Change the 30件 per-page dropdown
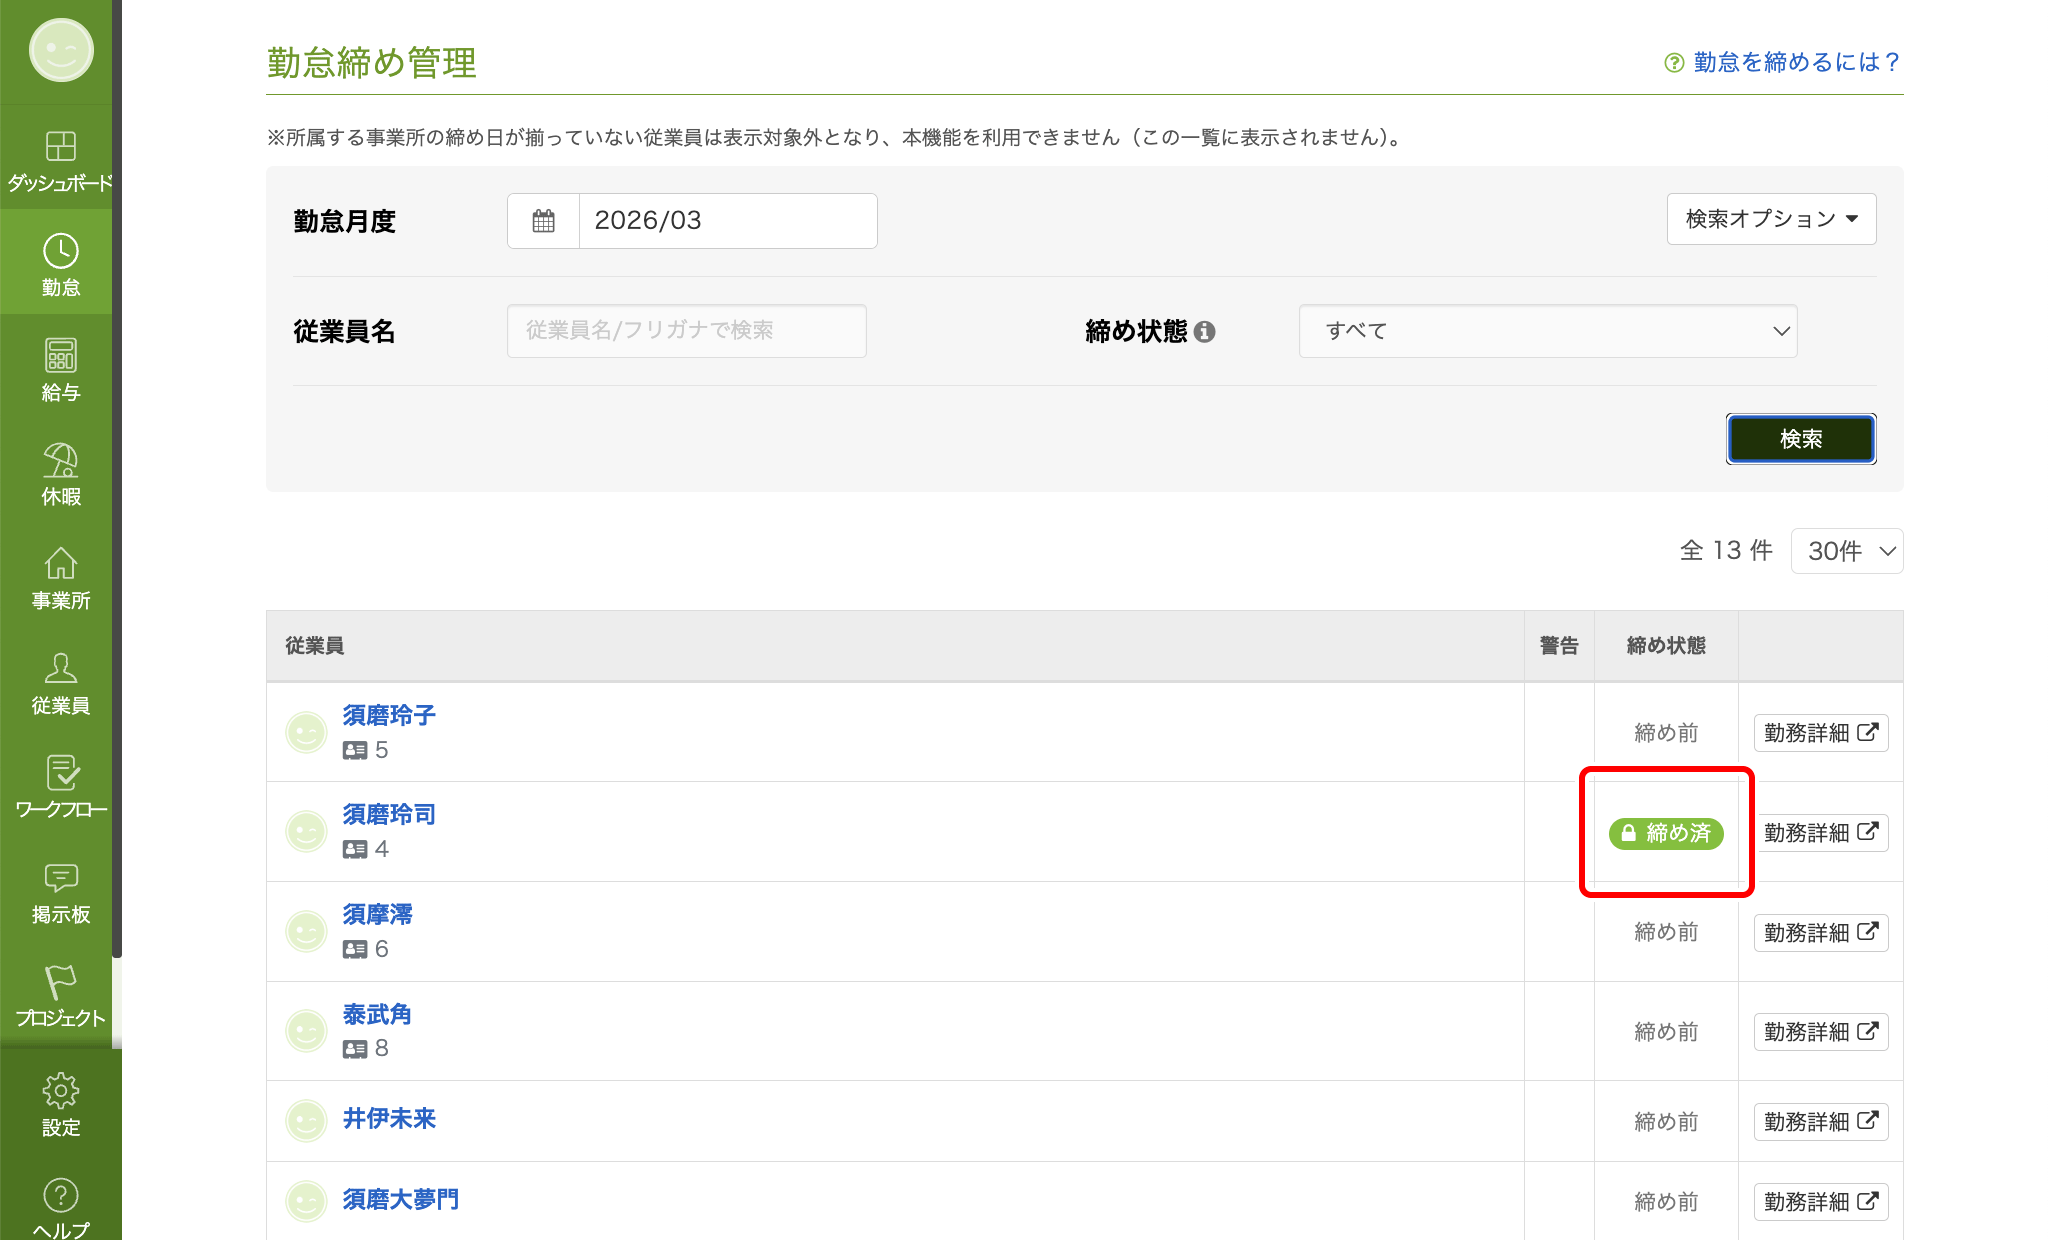This screenshot has width=2048, height=1240. click(x=1846, y=551)
